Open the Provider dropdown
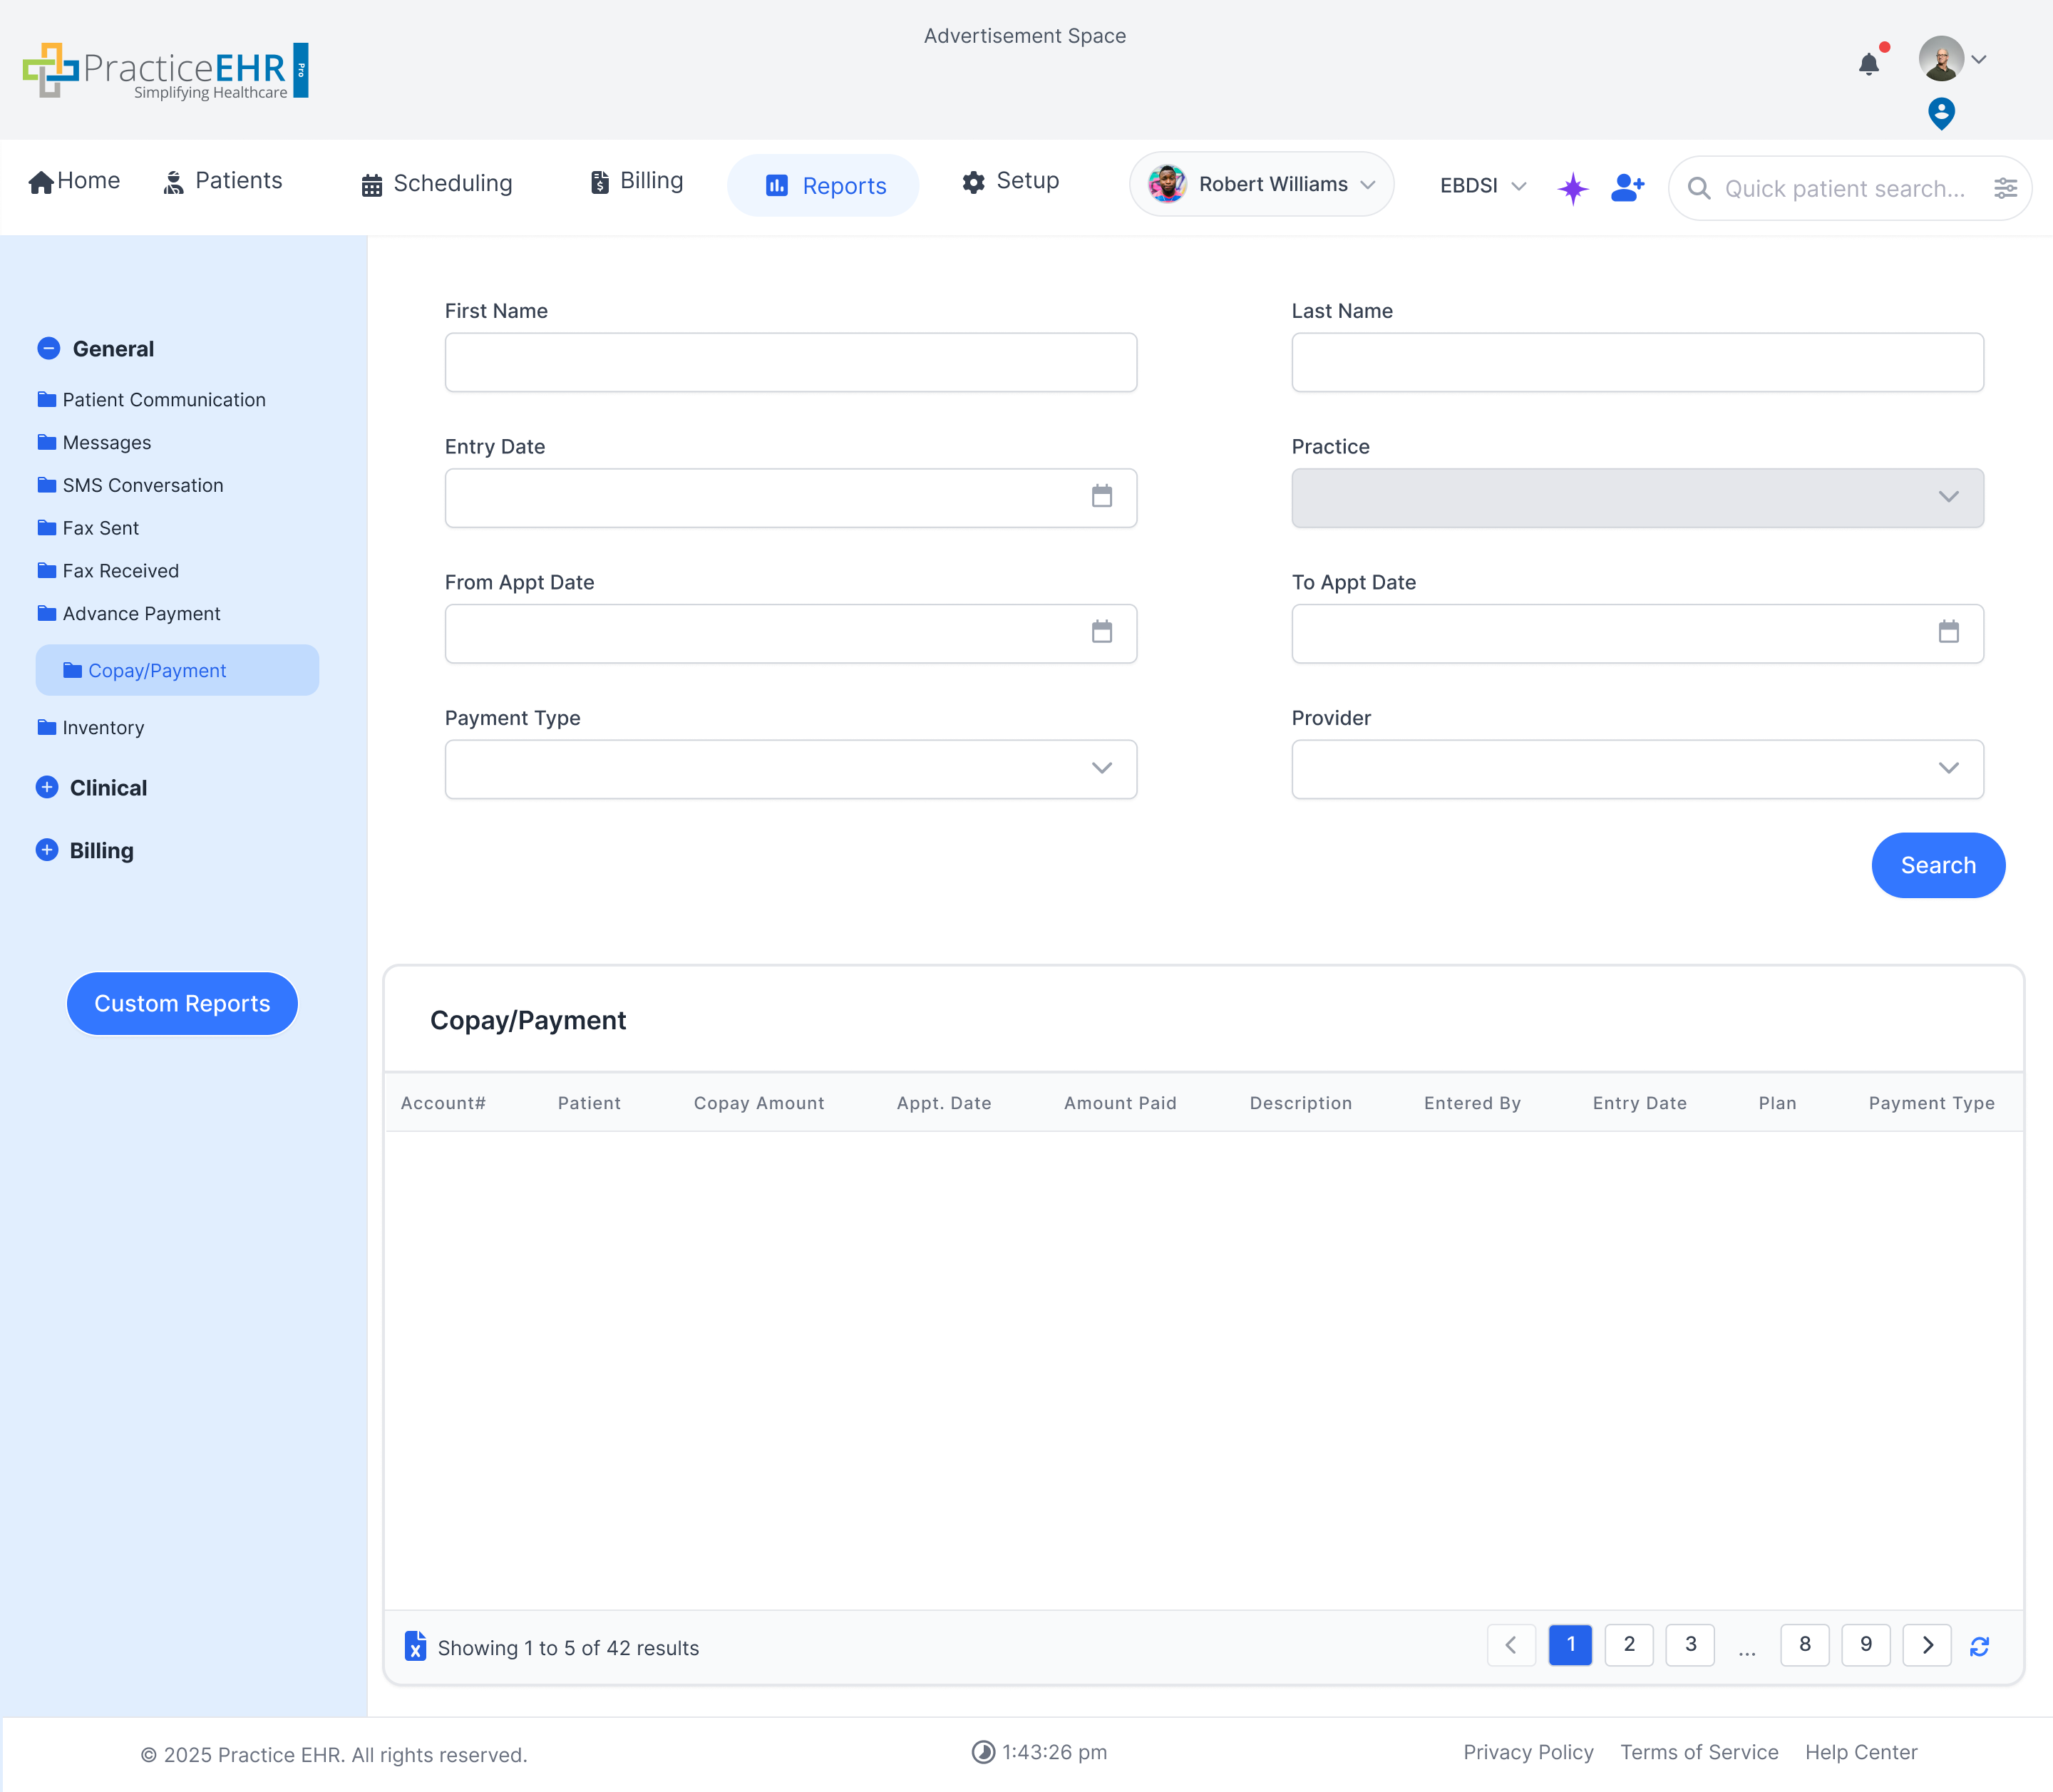This screenshot has width=2053, height=1792. [x=1637, y=769]
